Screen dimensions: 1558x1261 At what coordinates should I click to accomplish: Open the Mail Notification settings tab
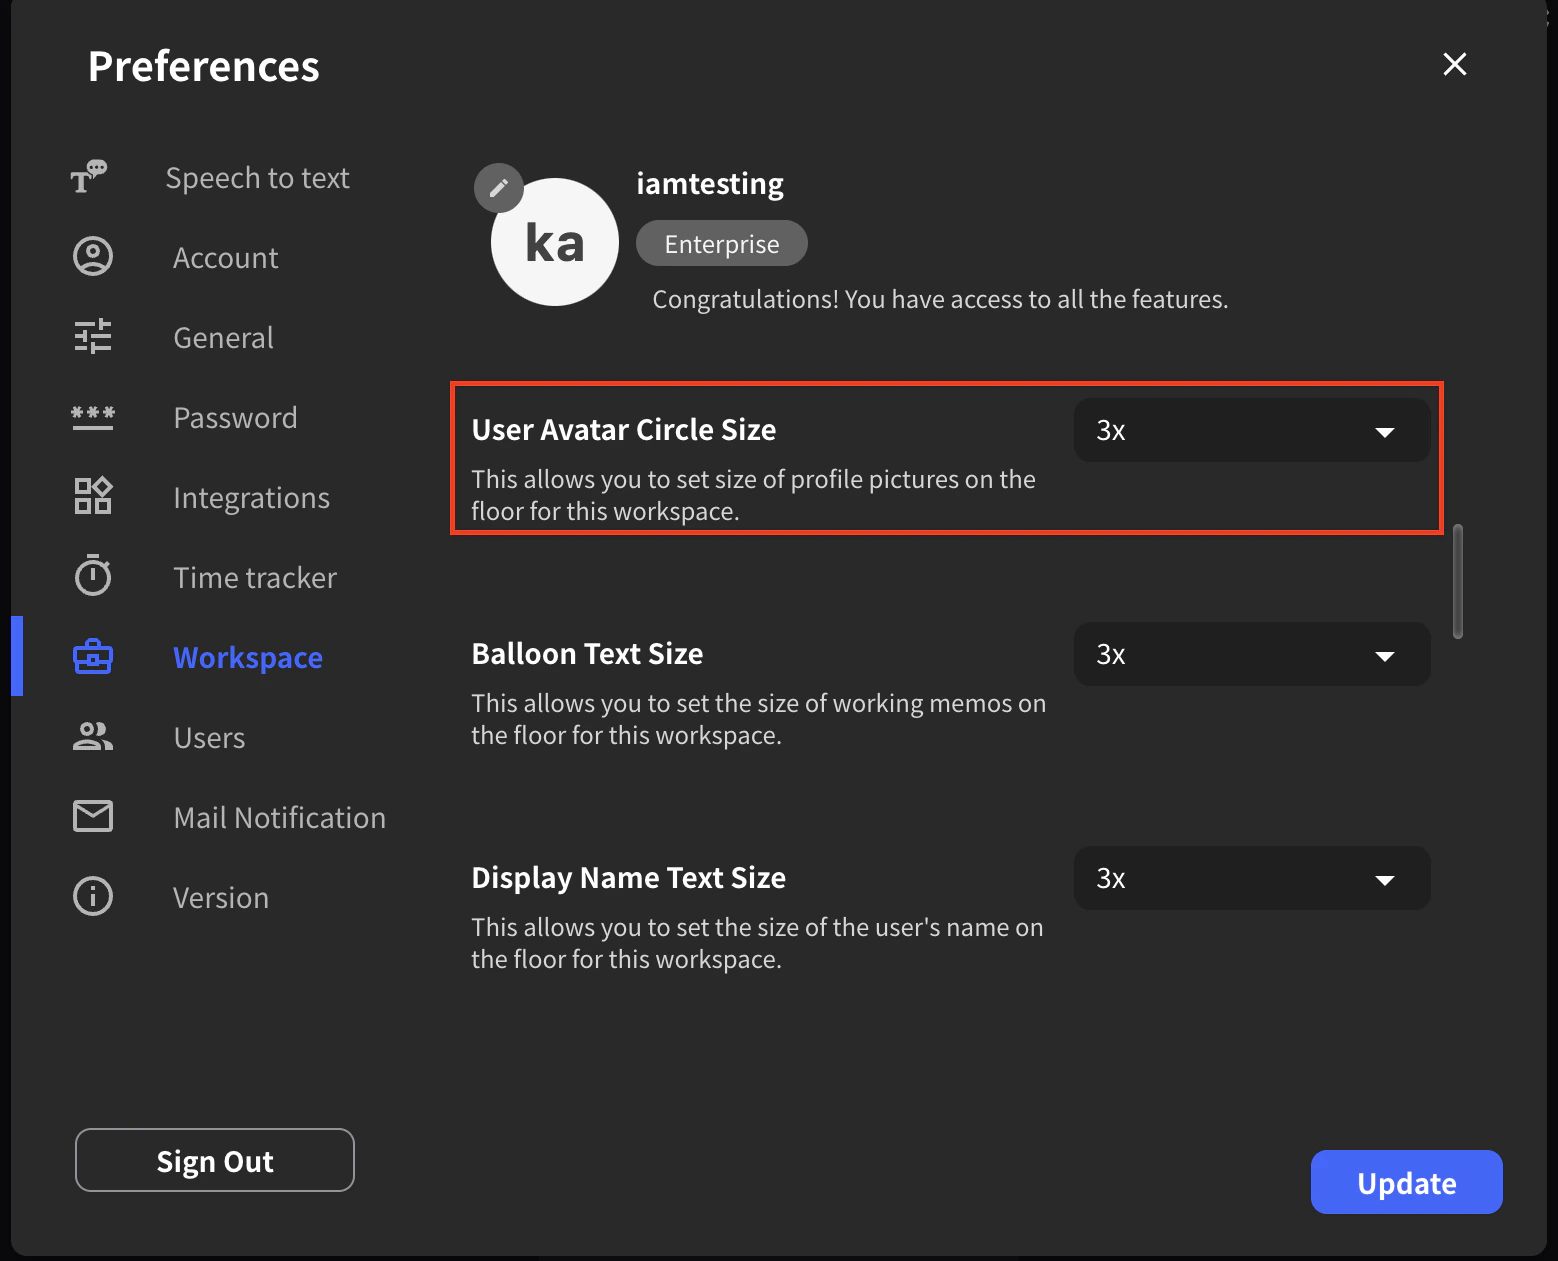pos(279,818)
